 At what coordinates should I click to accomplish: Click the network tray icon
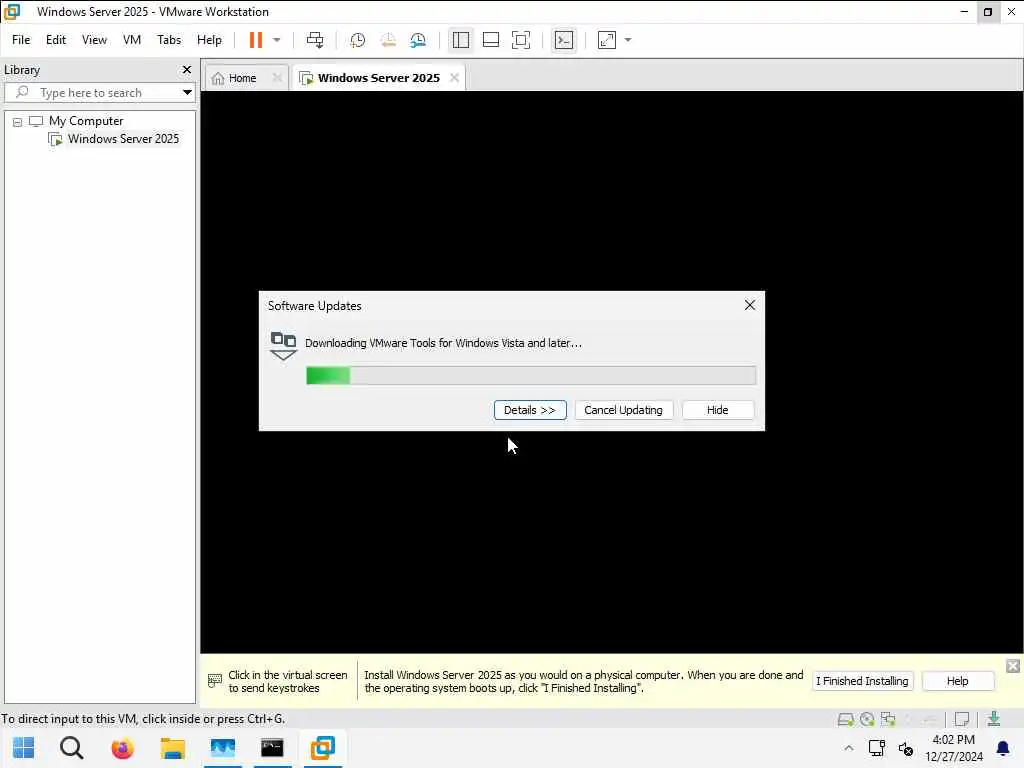tap(876, 748)
